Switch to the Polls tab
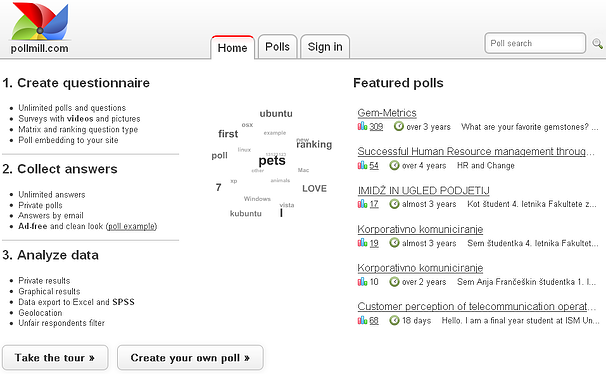This screenshot has width=606, height=374. click(x=277, y=47)
